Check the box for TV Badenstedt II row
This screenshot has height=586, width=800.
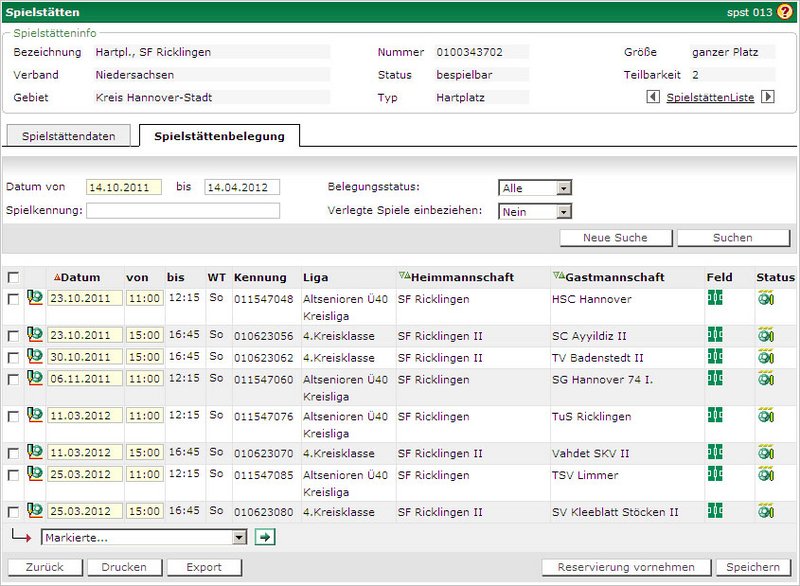(13, 357)
